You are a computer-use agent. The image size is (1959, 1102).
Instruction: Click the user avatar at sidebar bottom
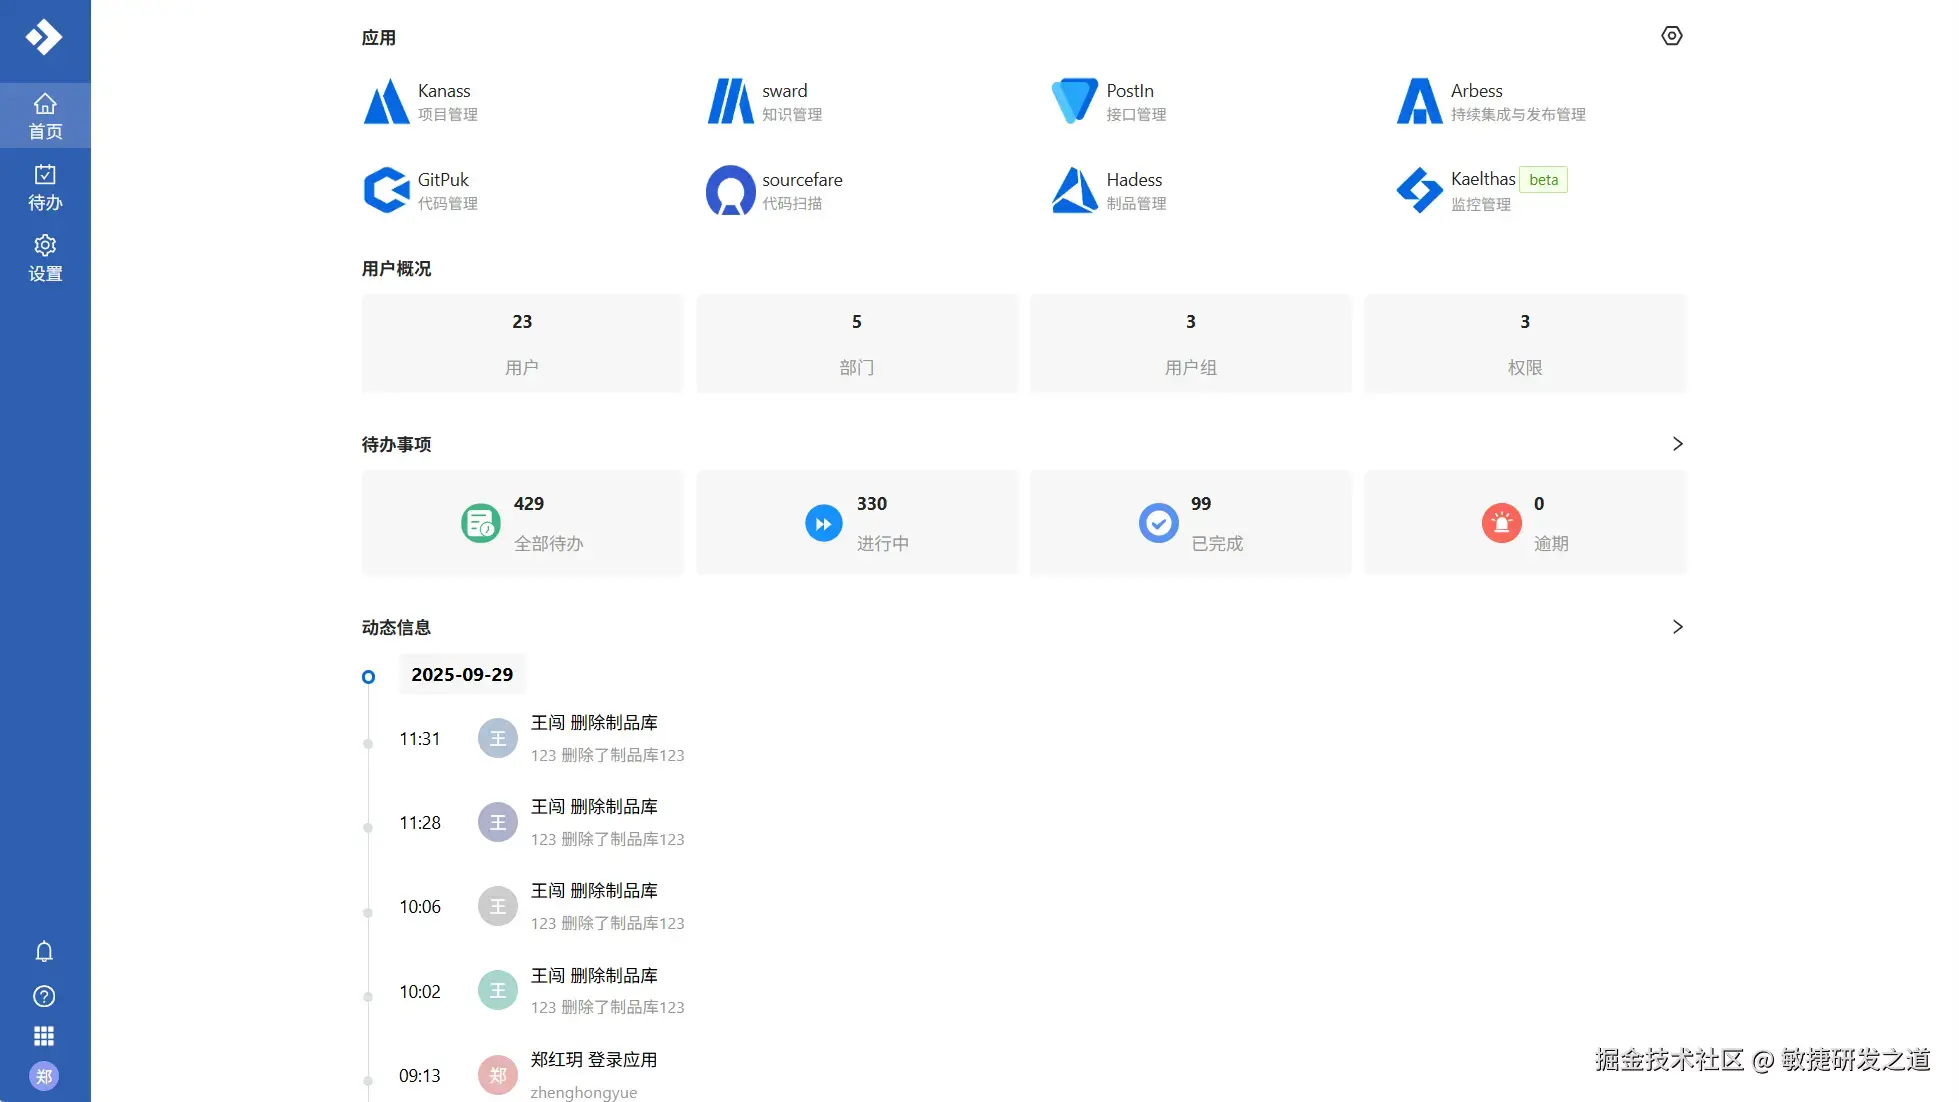tap(44, 1076)
